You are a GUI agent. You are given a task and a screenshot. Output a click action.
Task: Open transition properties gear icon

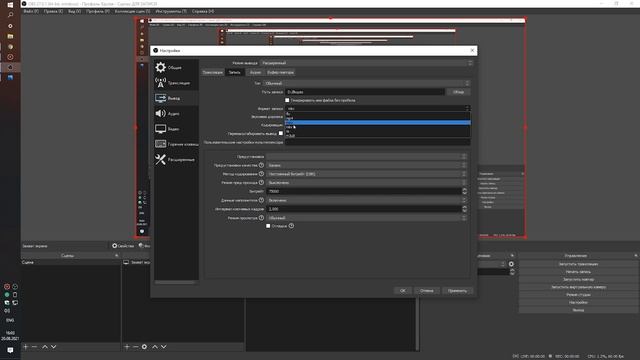tap(511, 264)
